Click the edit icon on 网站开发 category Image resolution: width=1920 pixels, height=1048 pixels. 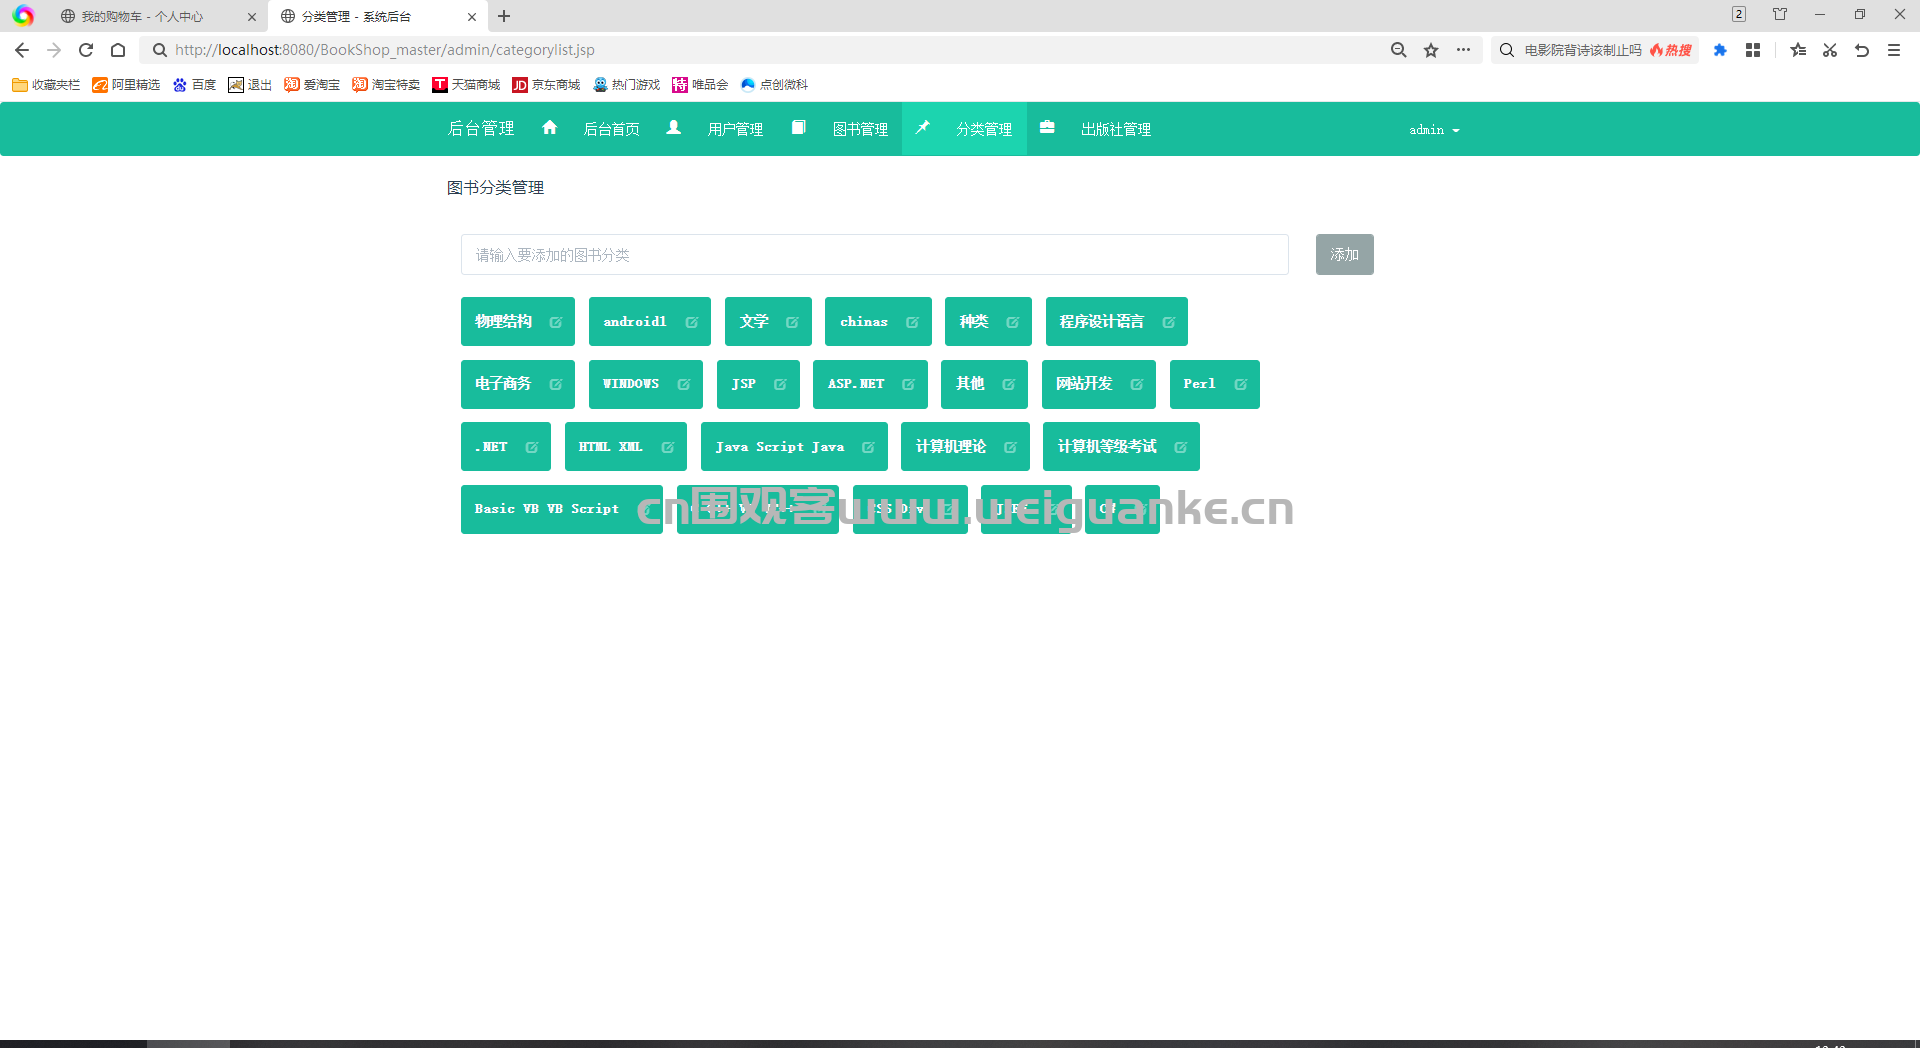[x=1137, y=384]
